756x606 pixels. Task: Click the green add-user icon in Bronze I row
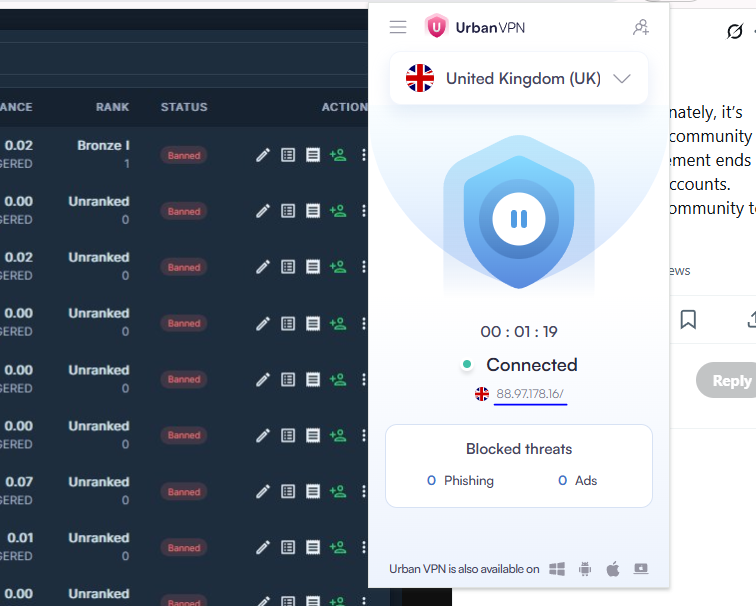338,155
